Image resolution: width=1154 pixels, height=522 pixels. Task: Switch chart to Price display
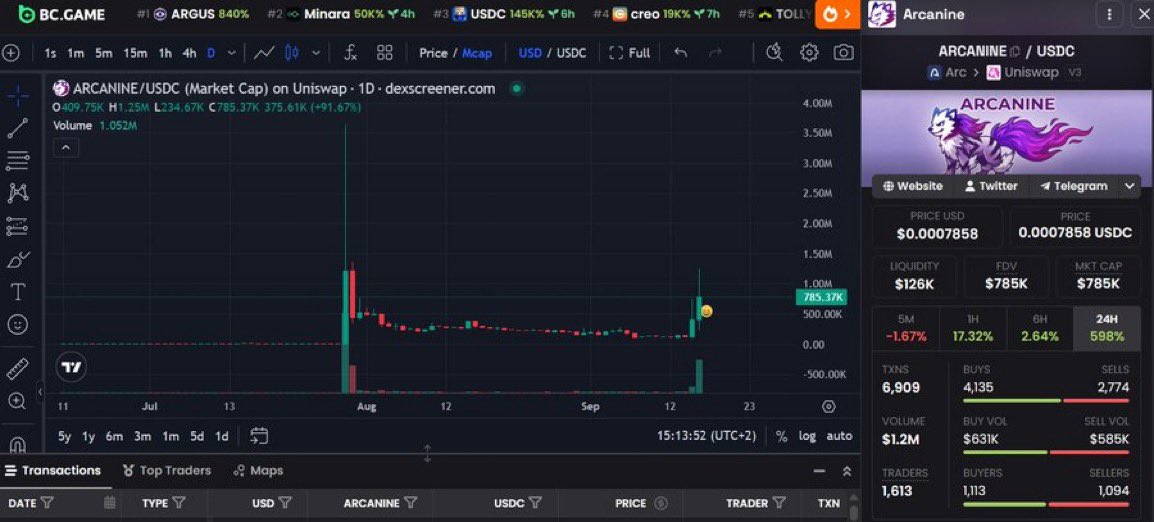433,53
